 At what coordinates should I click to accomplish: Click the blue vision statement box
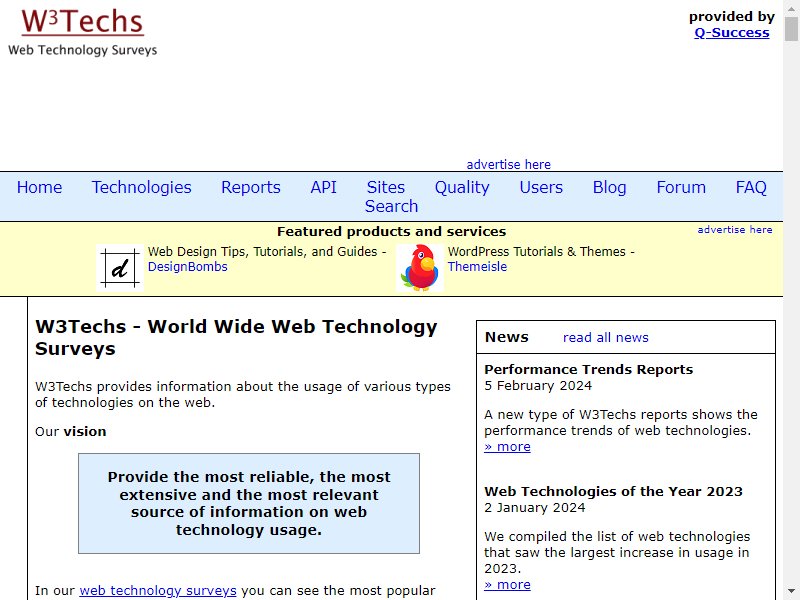click(249, 503)
